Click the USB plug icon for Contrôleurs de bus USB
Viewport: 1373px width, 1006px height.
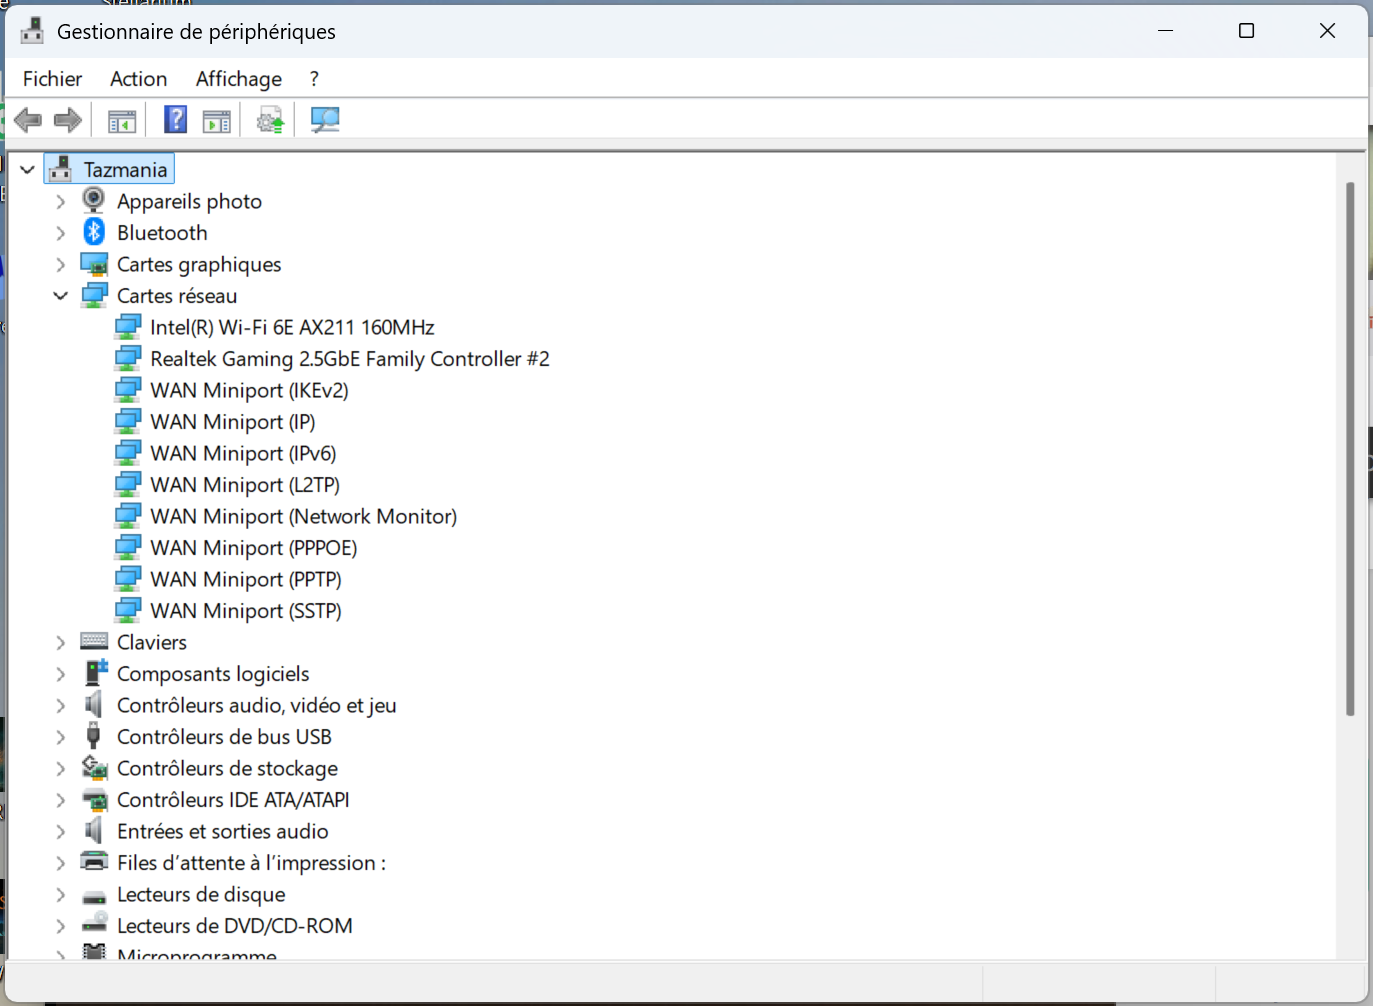pyautogui.click(x=93, y=736)
